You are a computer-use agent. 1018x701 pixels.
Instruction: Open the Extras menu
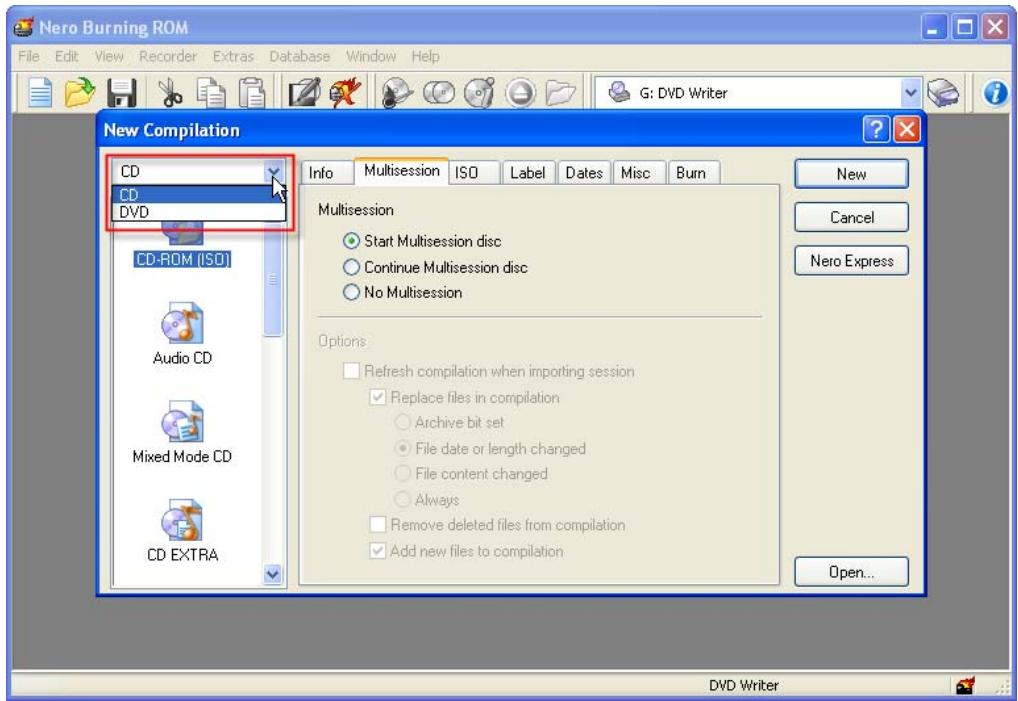pyautogui.click(x=233, y=56)
